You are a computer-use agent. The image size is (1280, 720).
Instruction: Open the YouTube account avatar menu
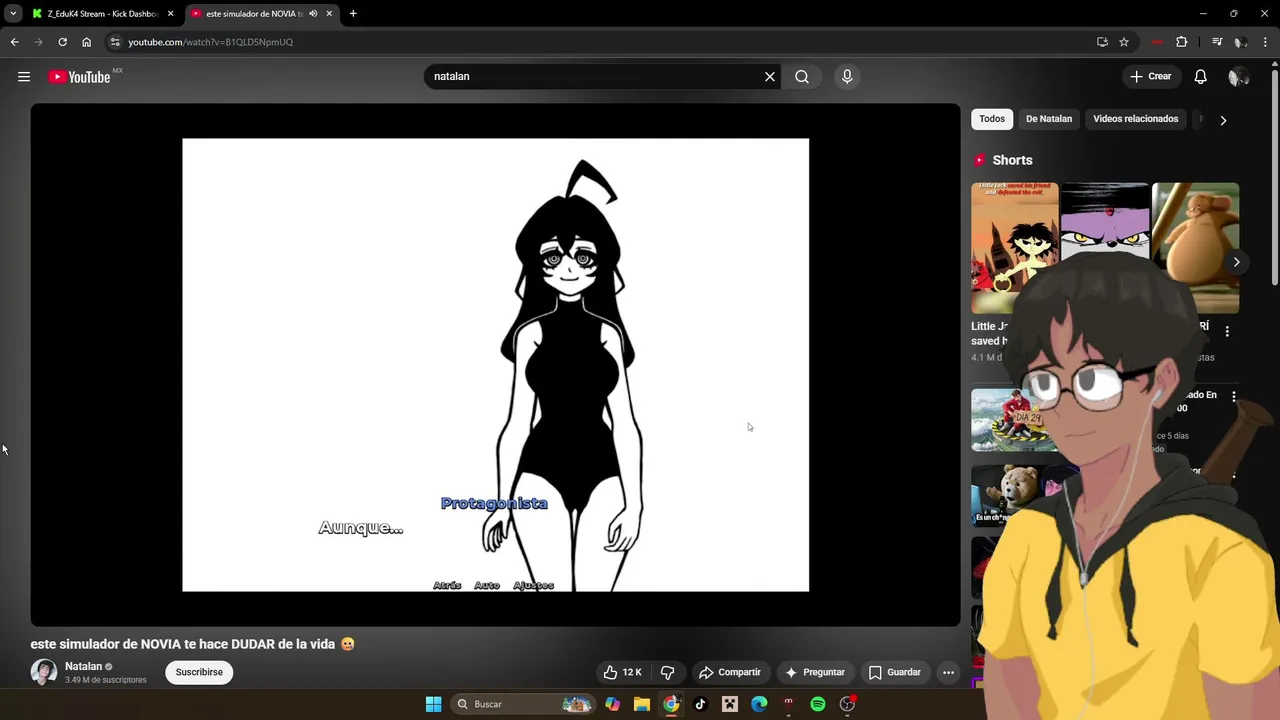[x=1238, y=77]
